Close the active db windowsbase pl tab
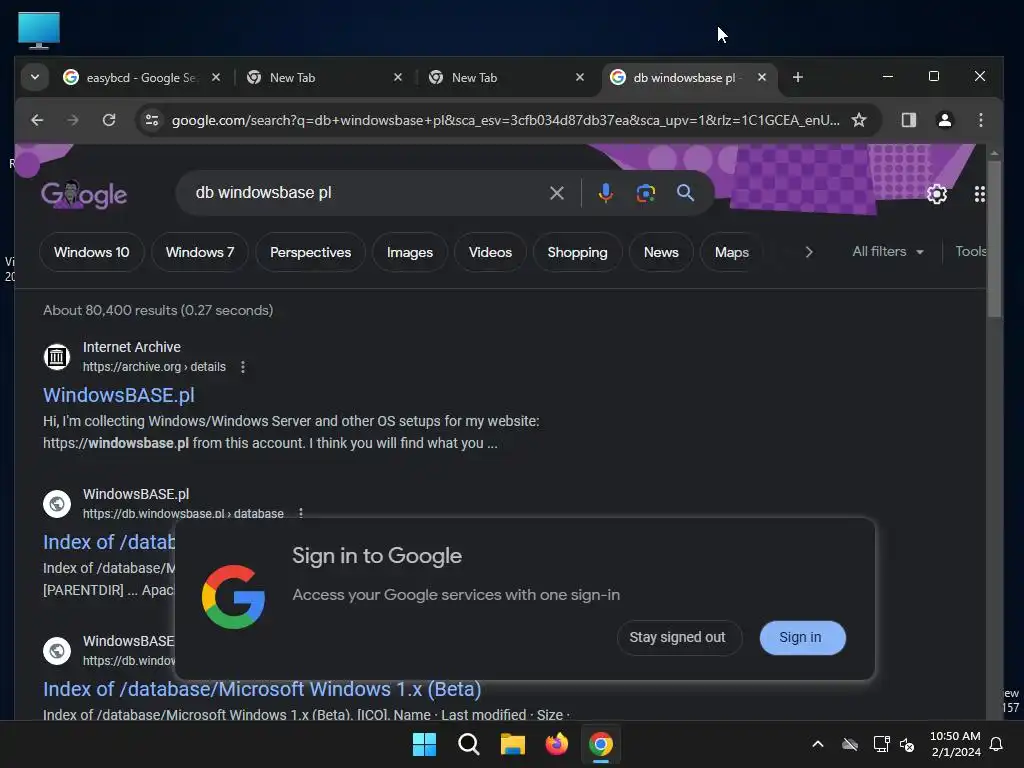Image resolution: width=1024 pixels, height=768 pixels. tap(761, 77)
